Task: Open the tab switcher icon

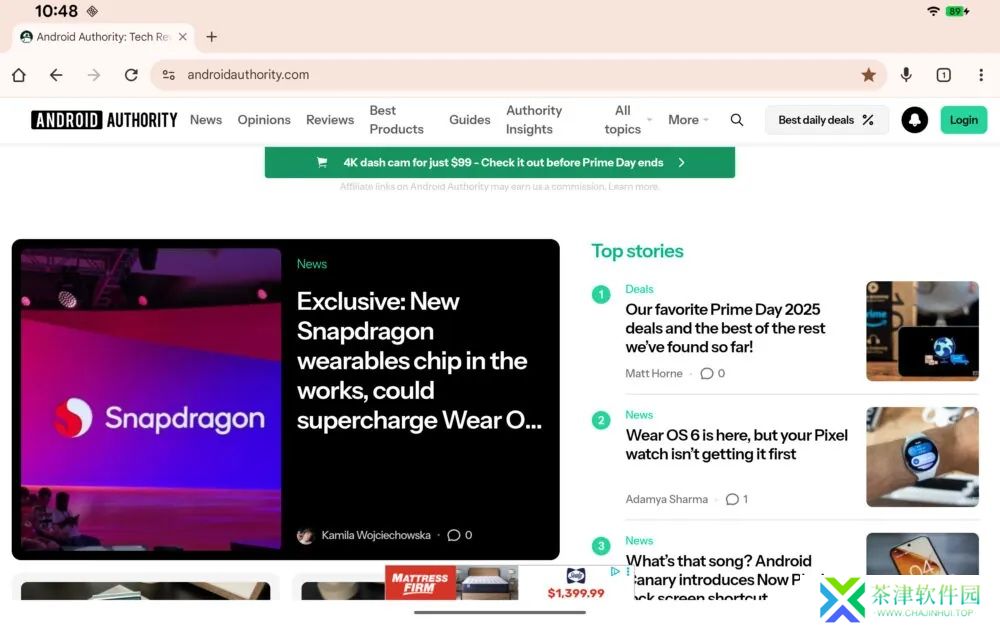Action: [x=943, y=75]
